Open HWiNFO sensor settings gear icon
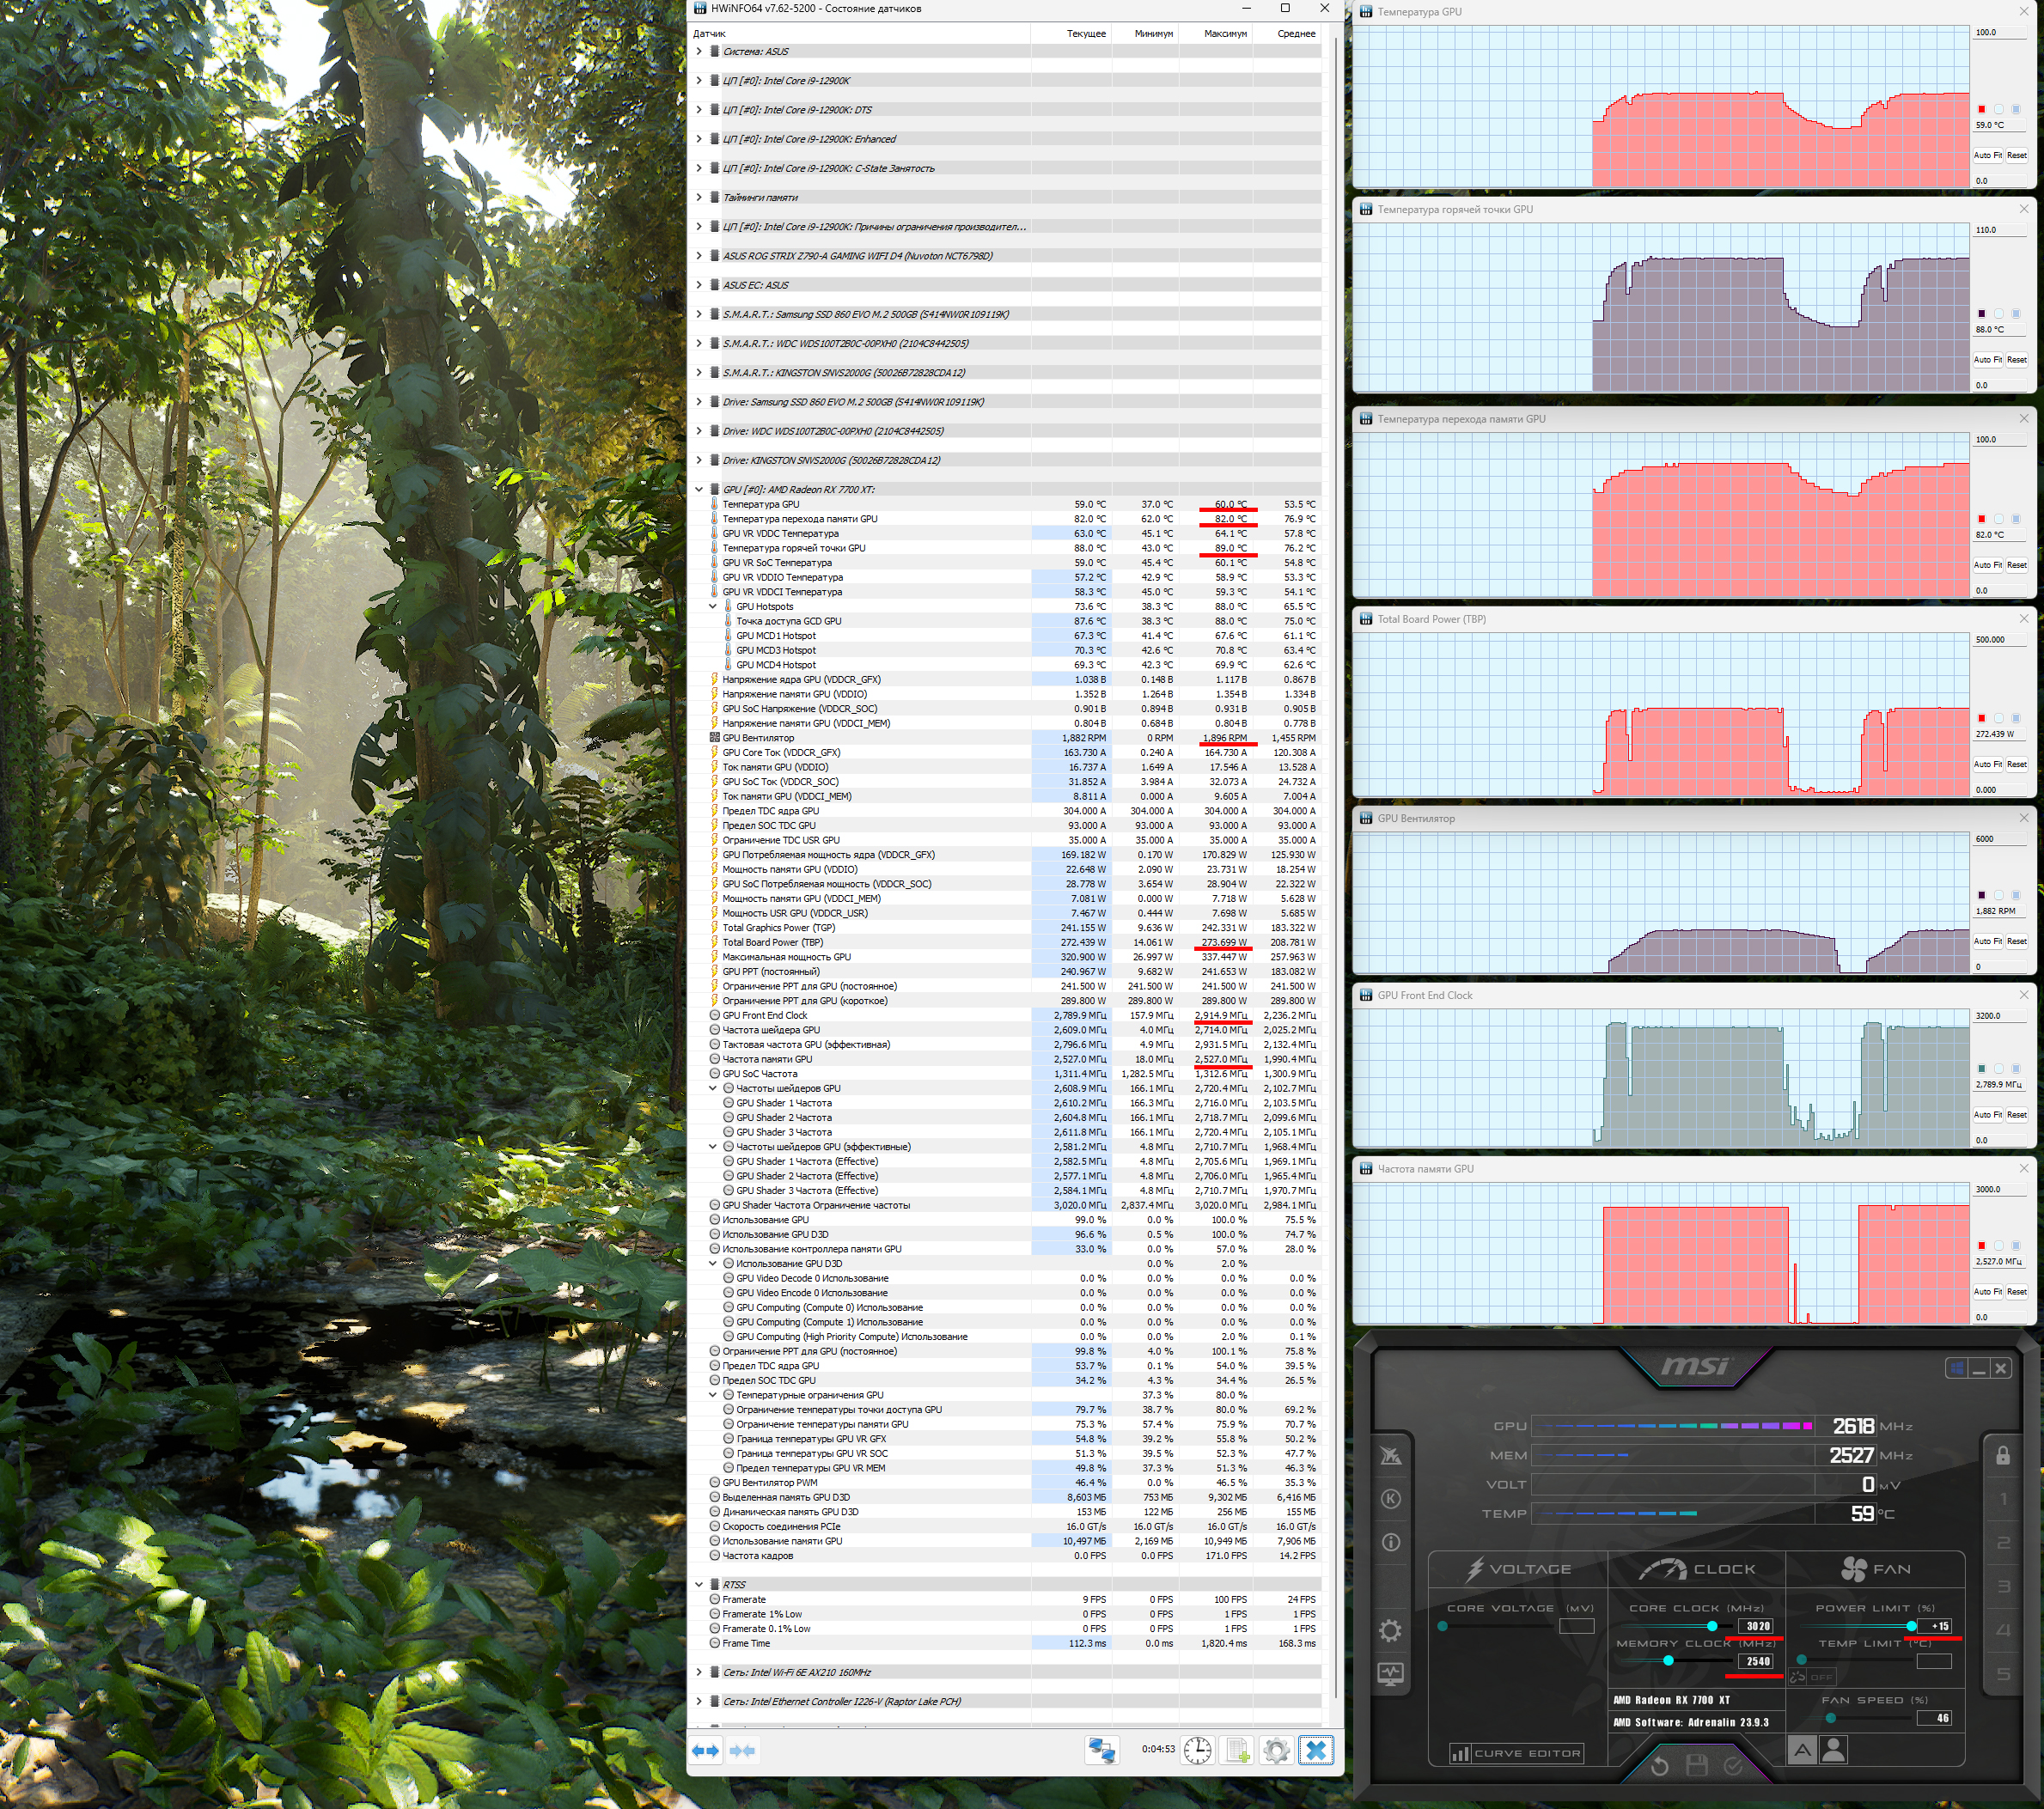Screen dimensions: 2044x1809 [1276, 1750]
